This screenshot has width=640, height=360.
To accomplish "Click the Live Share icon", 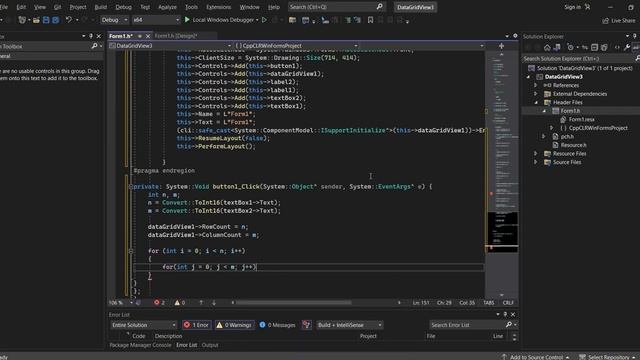I will [x=606, y=20].
